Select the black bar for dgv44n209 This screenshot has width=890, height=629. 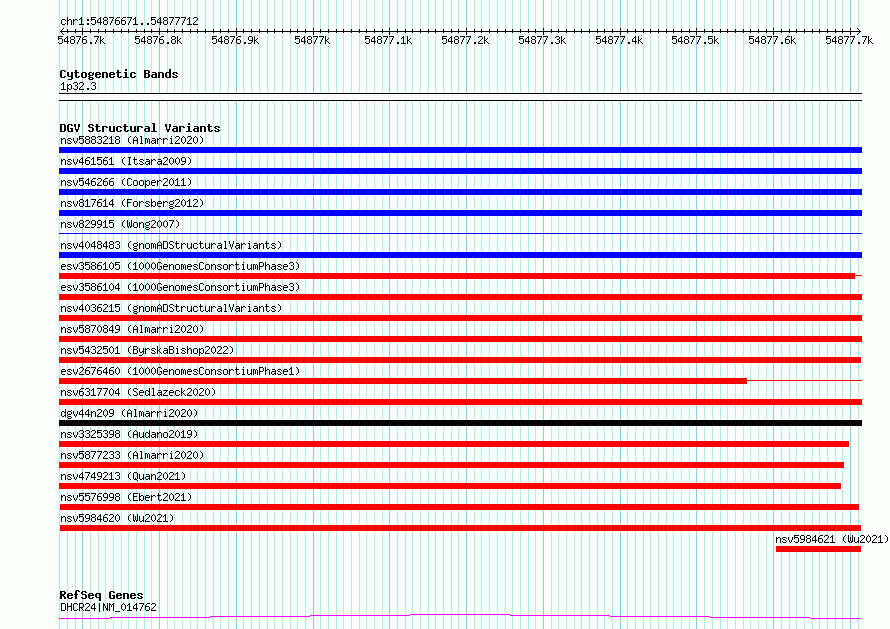[x=460, y=423]
